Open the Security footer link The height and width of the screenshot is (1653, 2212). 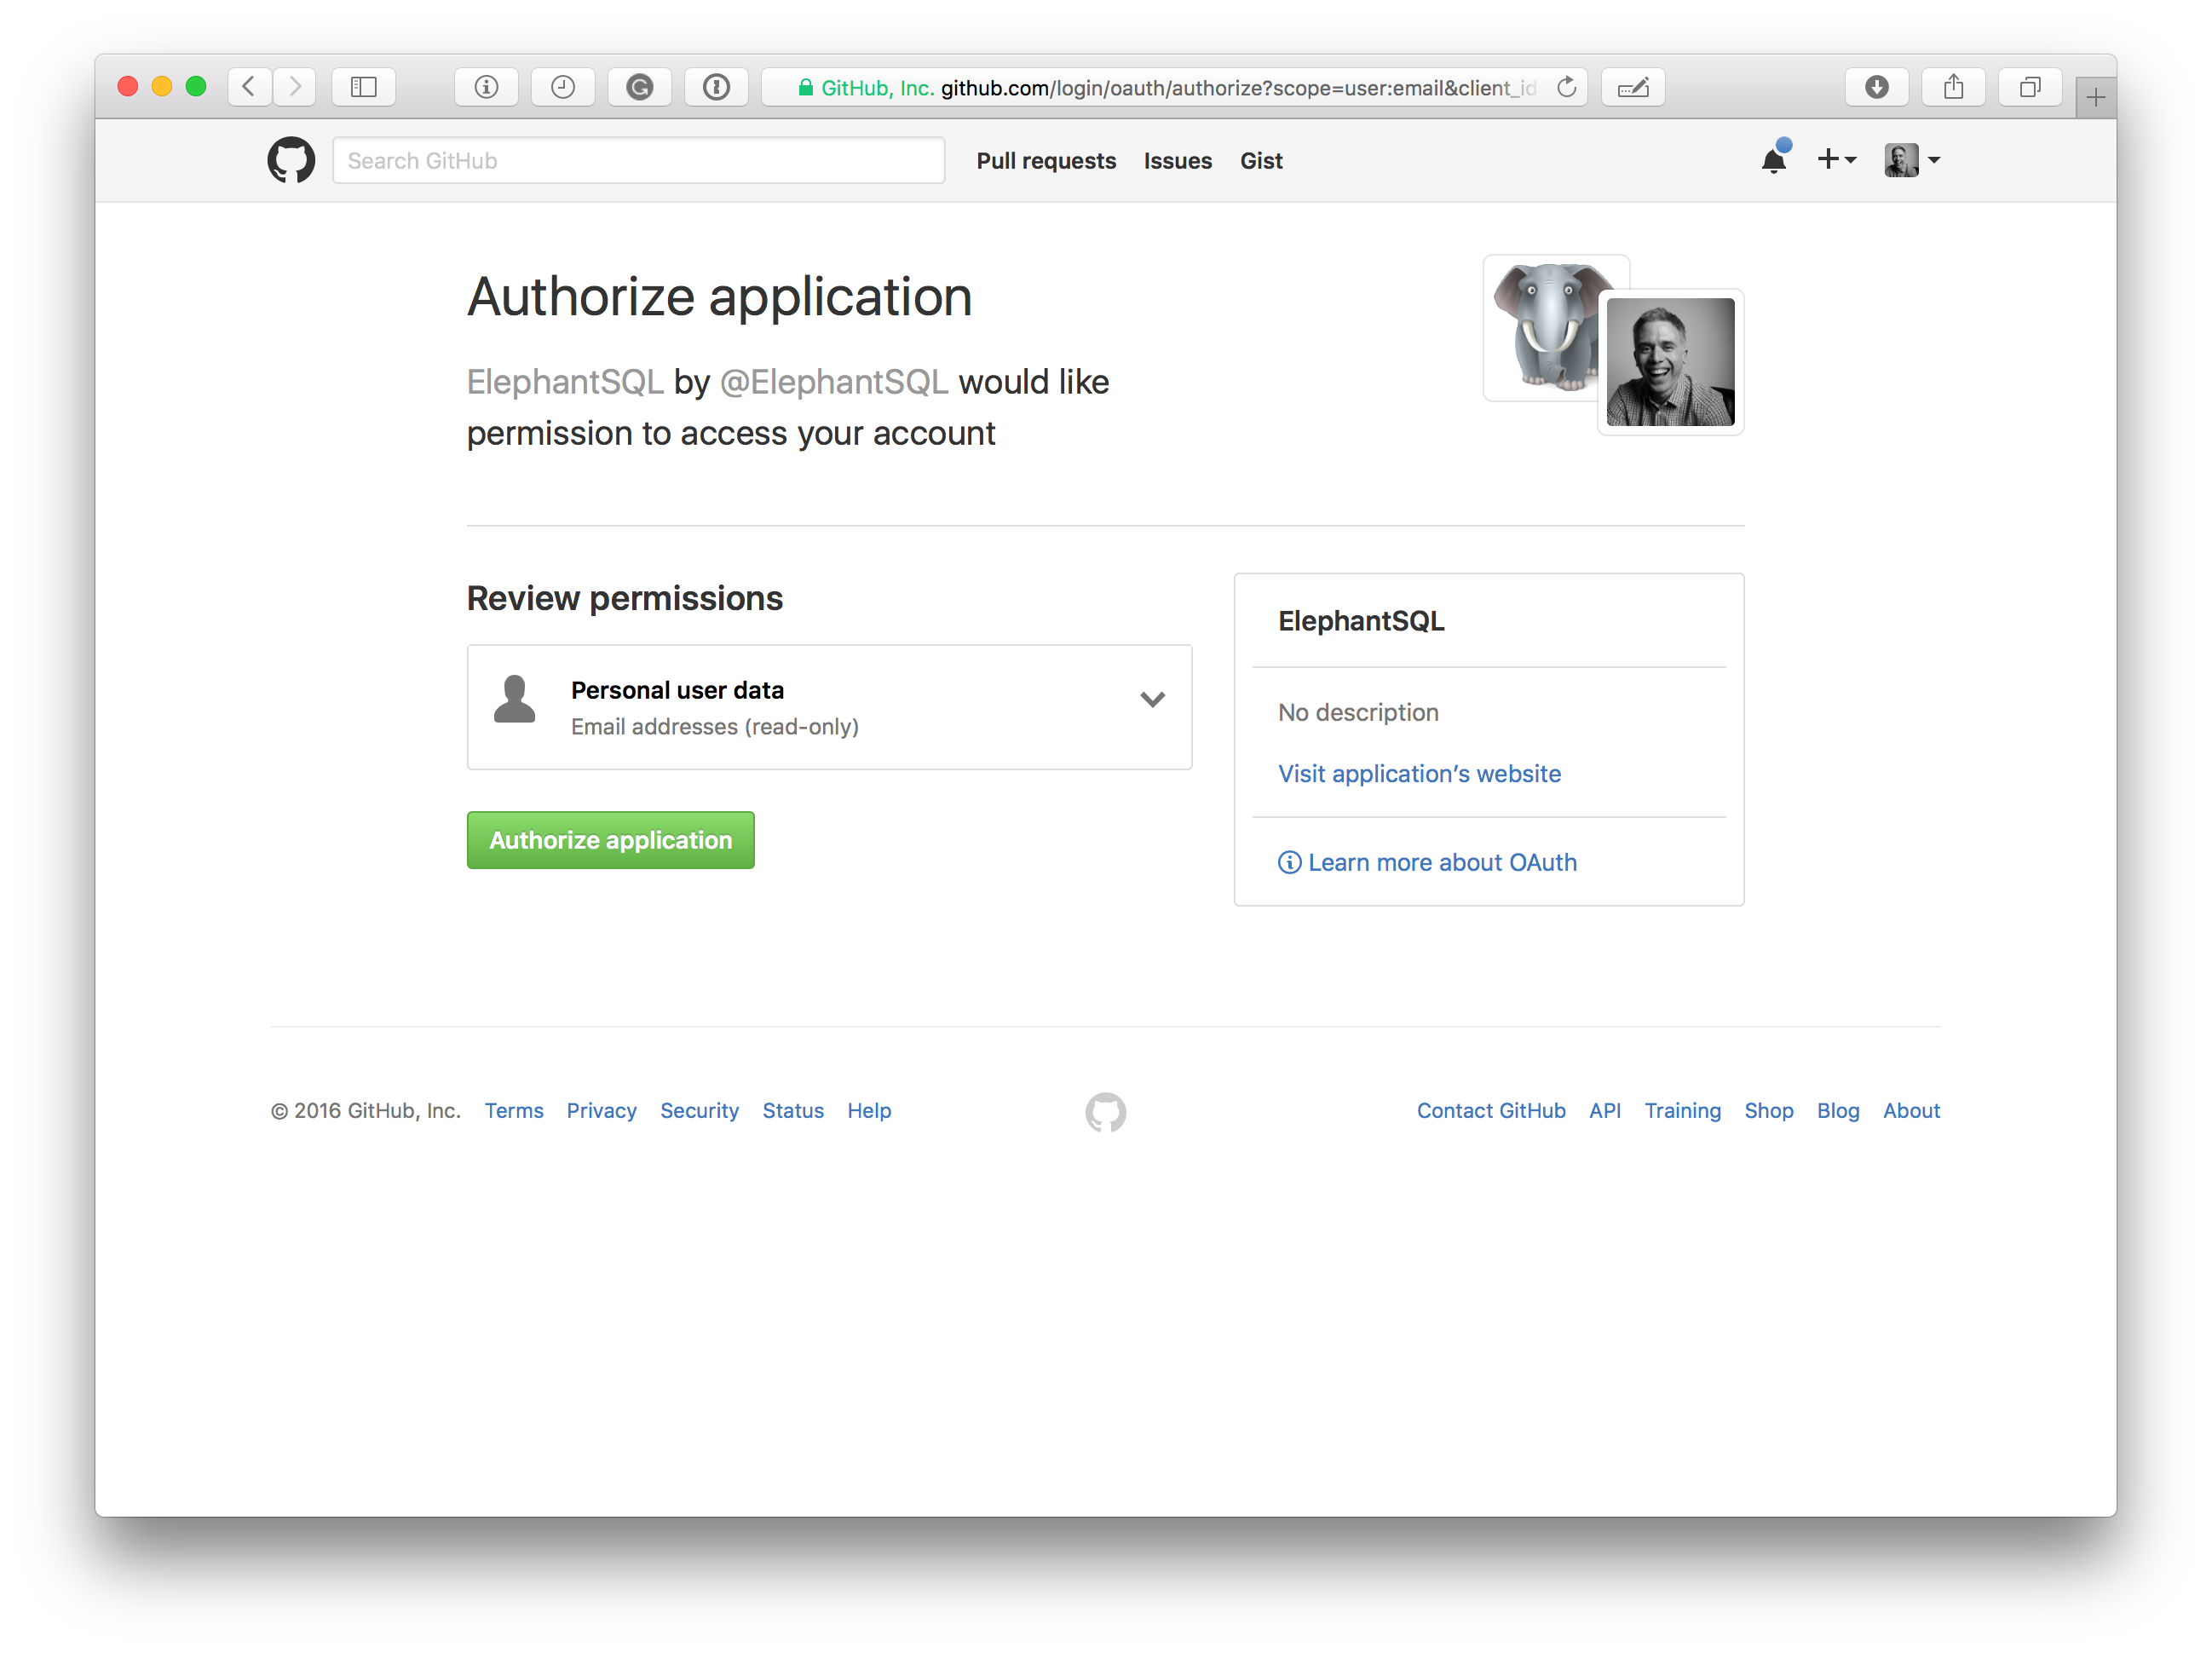pyautogui.click(x=699, y=1111)
